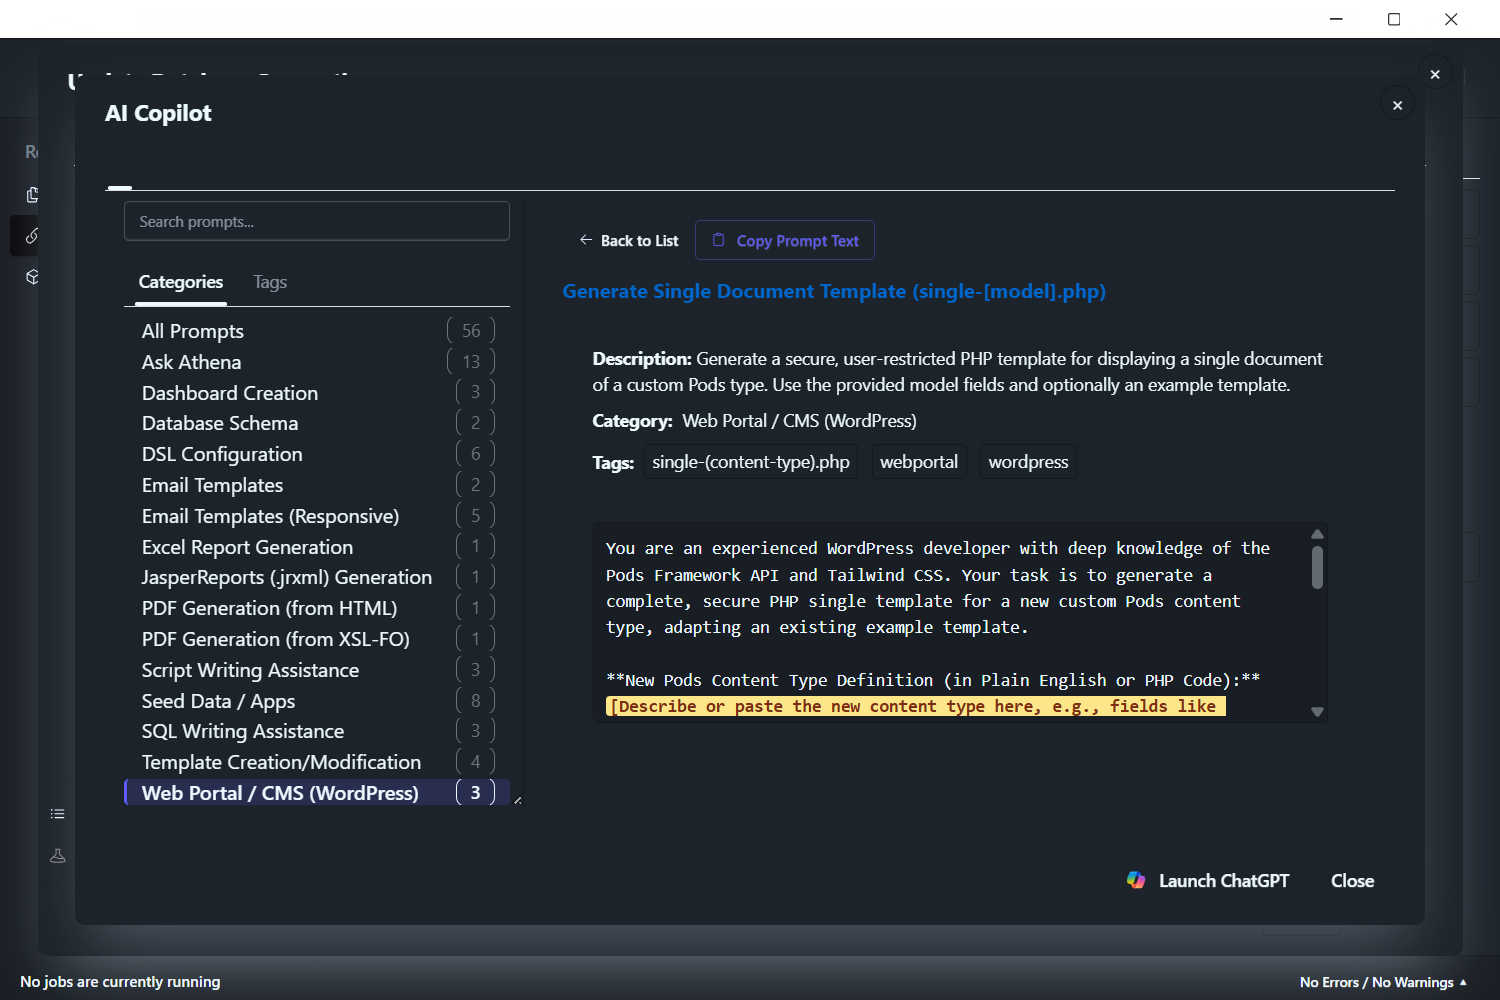Click the highlighted placeholder text in the prompt
1500x1000 pixels.
pyautogui.click(x=916, y=707)
